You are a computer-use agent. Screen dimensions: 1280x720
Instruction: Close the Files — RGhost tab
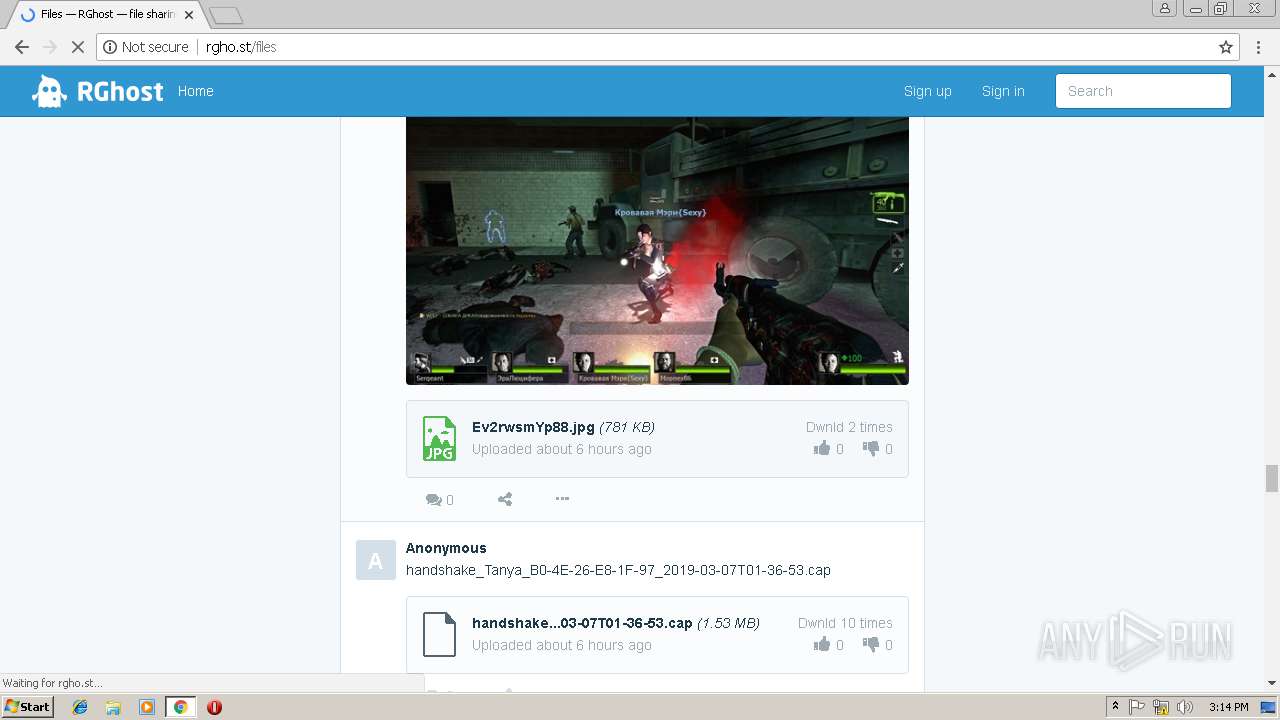[x=189, y=15]
